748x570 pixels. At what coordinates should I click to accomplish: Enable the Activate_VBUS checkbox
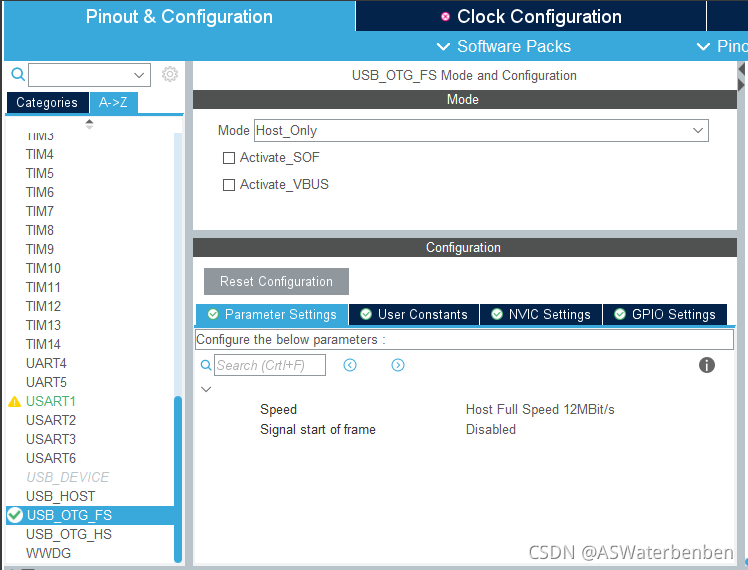(229, 185)
